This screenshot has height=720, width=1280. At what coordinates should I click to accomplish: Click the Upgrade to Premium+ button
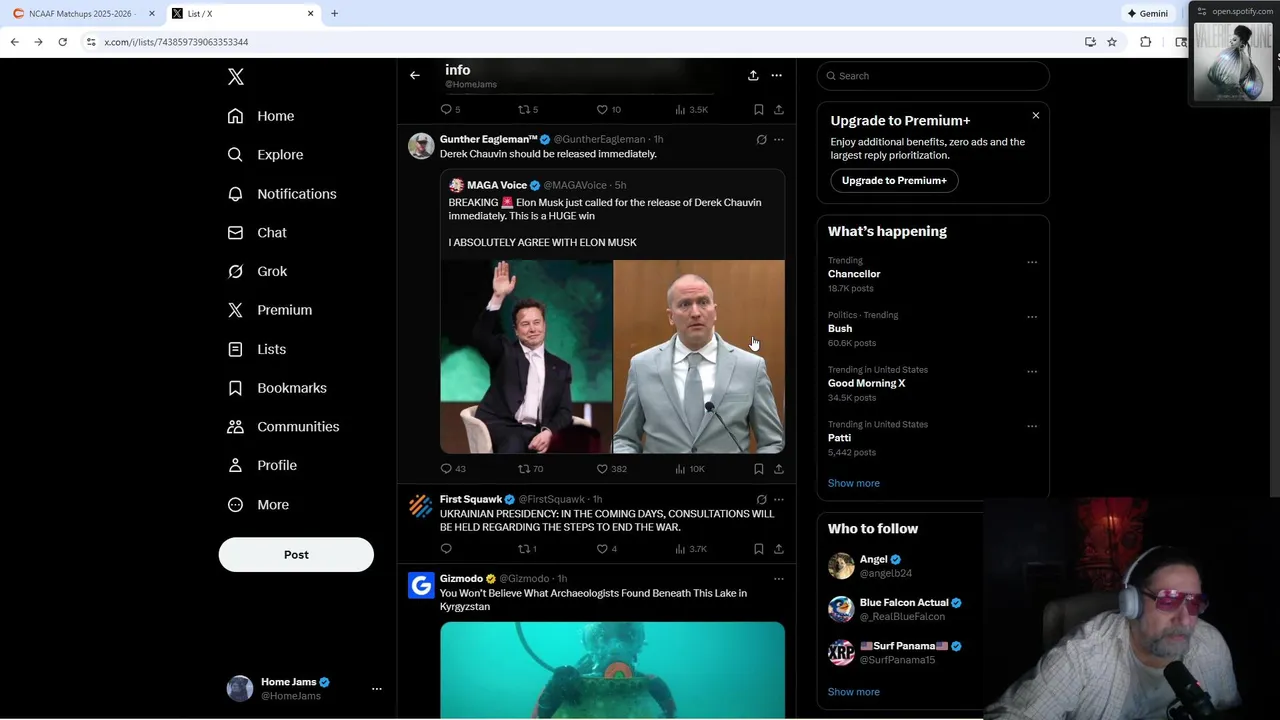tap(893, 180)
